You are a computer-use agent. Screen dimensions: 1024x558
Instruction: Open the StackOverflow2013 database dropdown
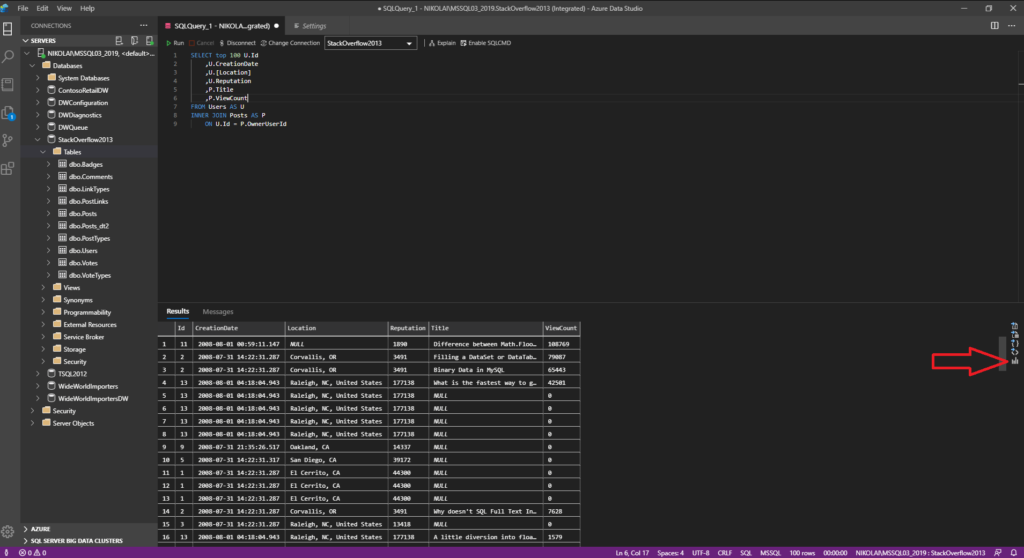coord(370,43)
